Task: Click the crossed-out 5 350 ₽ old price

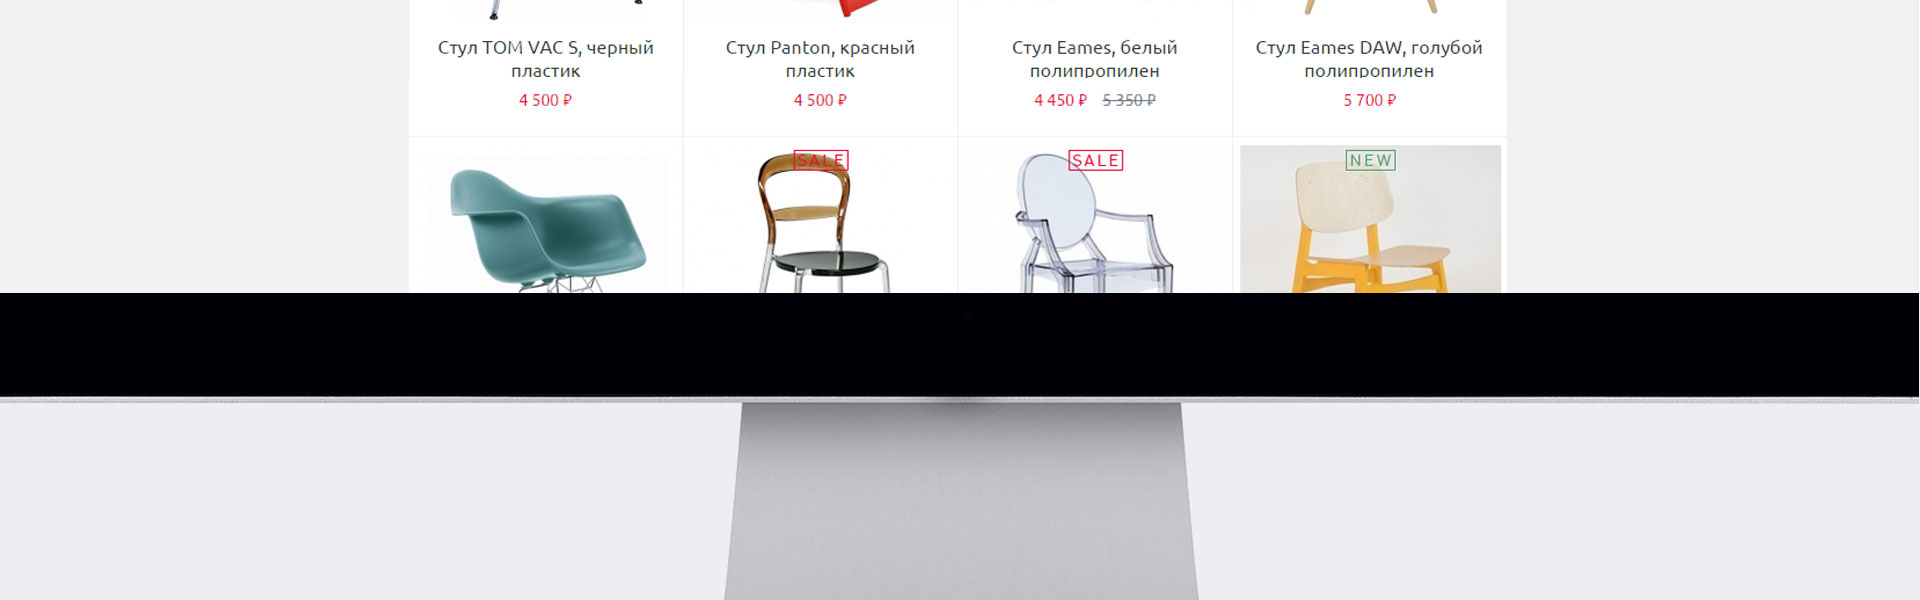Action: [x=1129, y=100]
